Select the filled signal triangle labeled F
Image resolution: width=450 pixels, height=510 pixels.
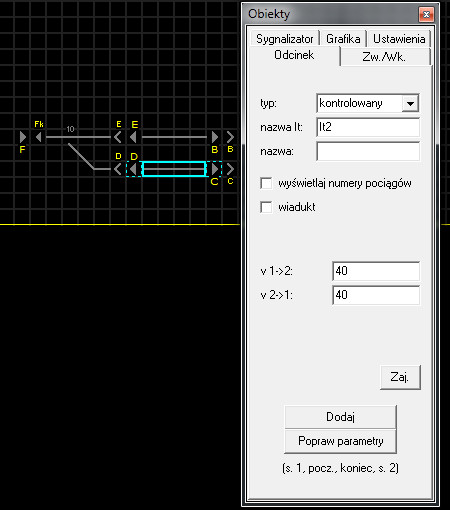[x=23, y=137]
